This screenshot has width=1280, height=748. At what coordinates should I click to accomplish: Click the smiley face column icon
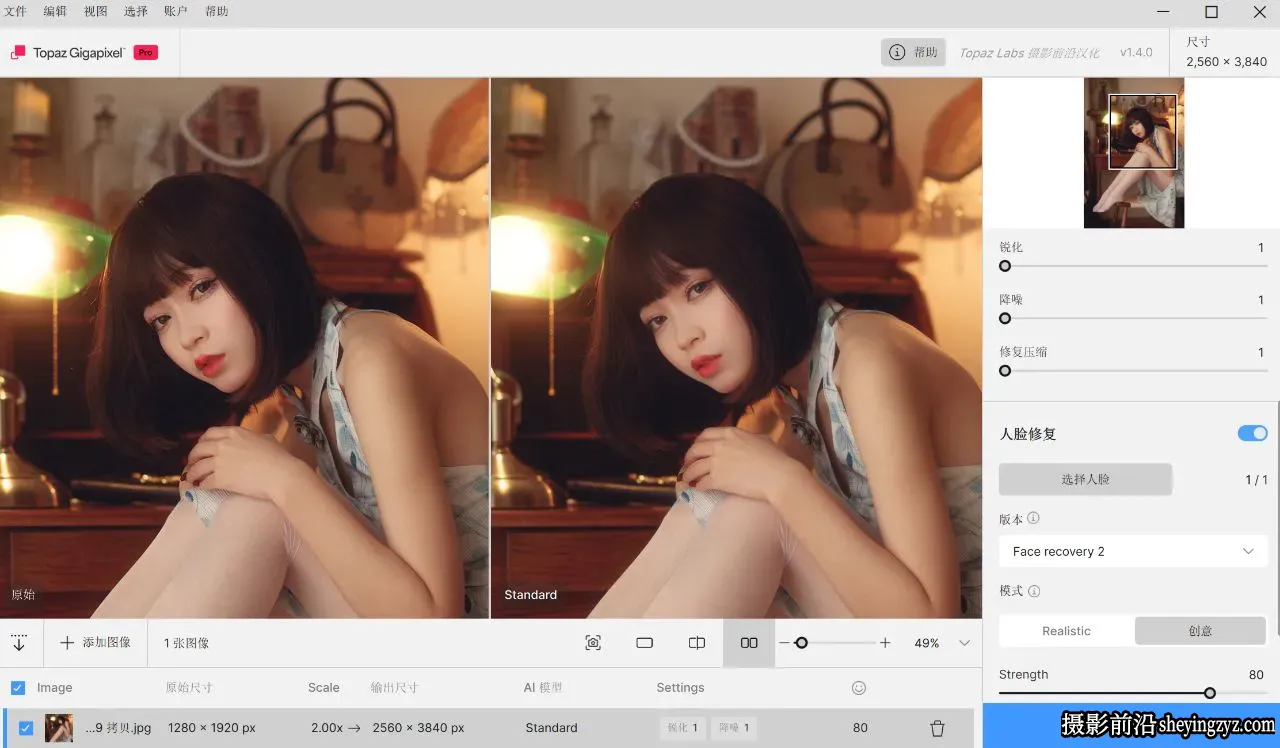click(x=858, y=688)
